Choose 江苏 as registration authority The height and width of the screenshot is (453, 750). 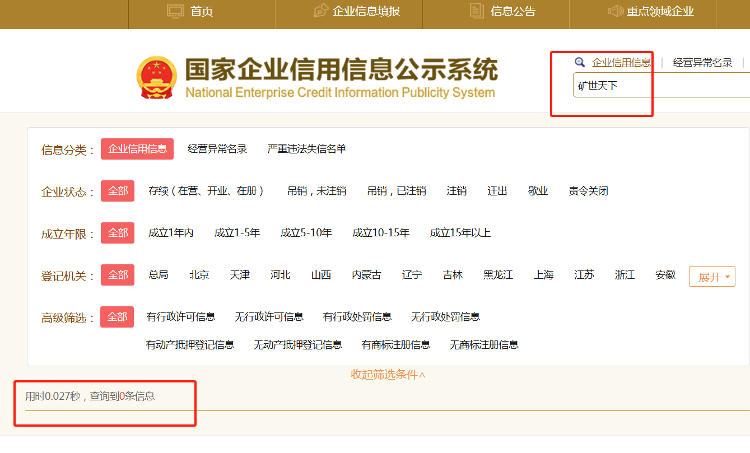[584, 275]
